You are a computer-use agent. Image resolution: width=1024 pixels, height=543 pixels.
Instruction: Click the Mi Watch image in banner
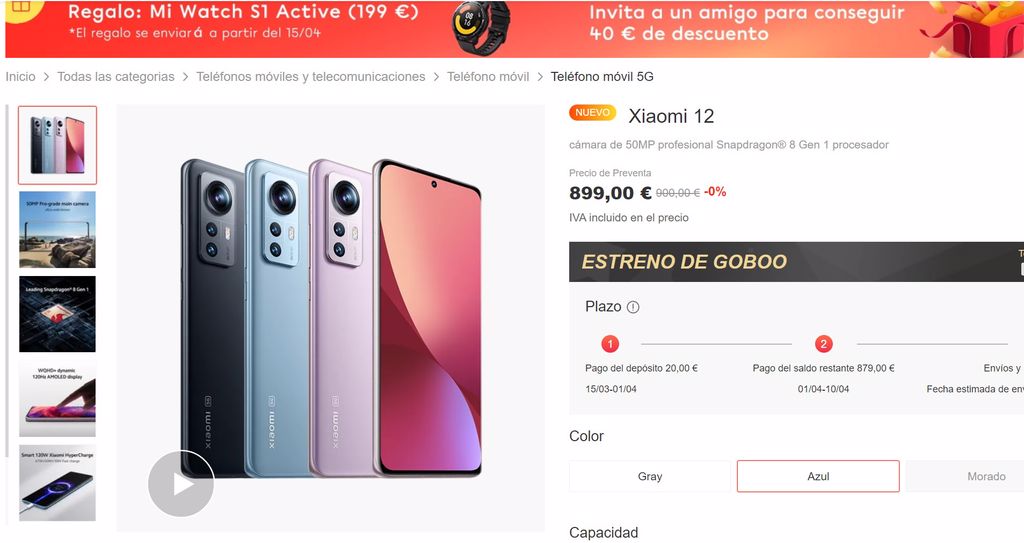tap(481, 26)
